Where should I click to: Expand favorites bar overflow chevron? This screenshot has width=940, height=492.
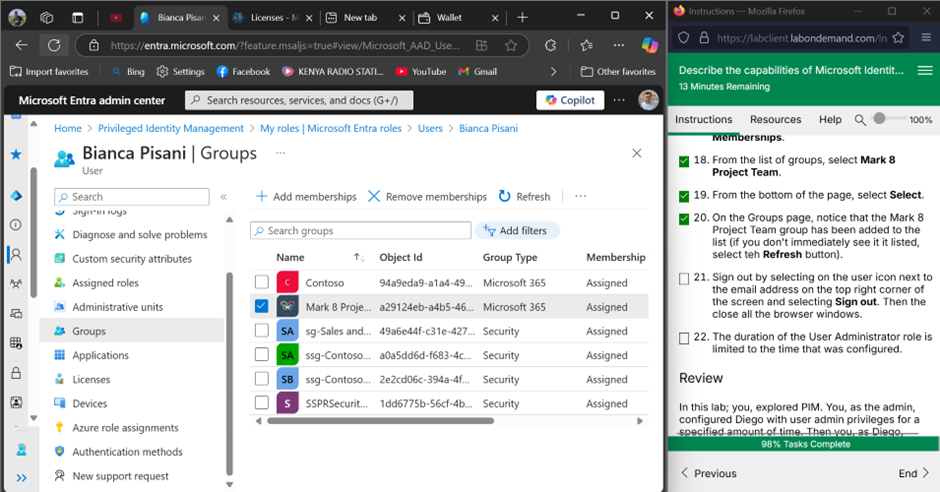(x=553, y=71)
